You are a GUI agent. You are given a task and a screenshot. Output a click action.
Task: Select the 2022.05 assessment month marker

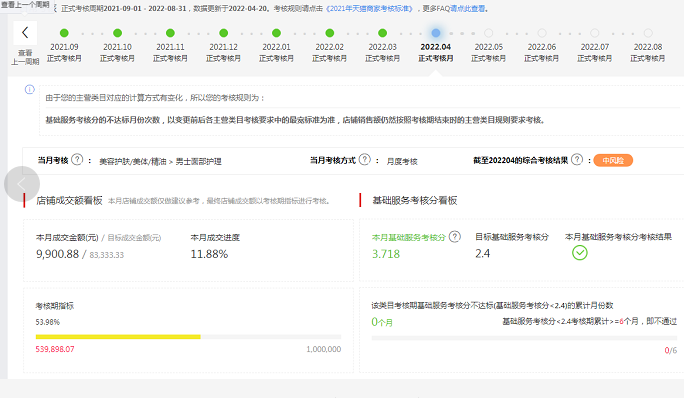(489, 33)
